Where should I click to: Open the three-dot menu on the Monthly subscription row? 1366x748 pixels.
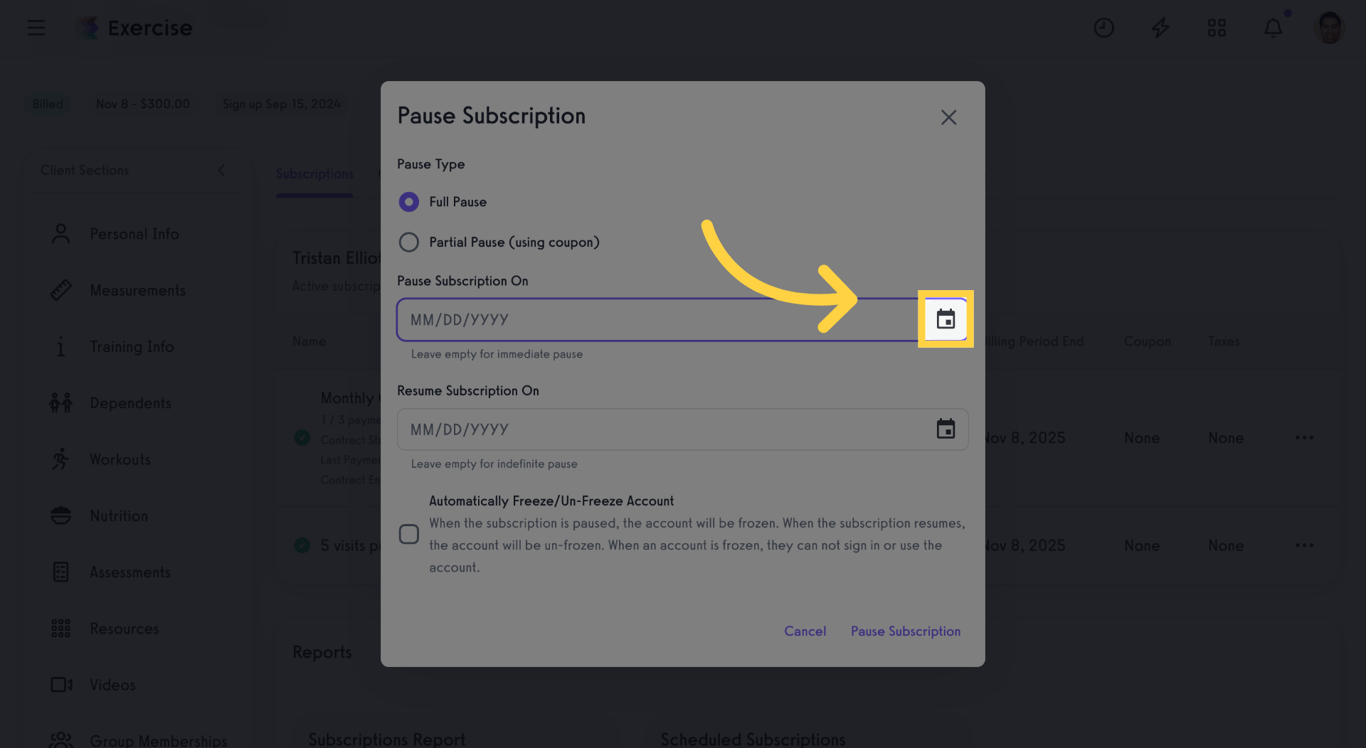[1304, 437]
